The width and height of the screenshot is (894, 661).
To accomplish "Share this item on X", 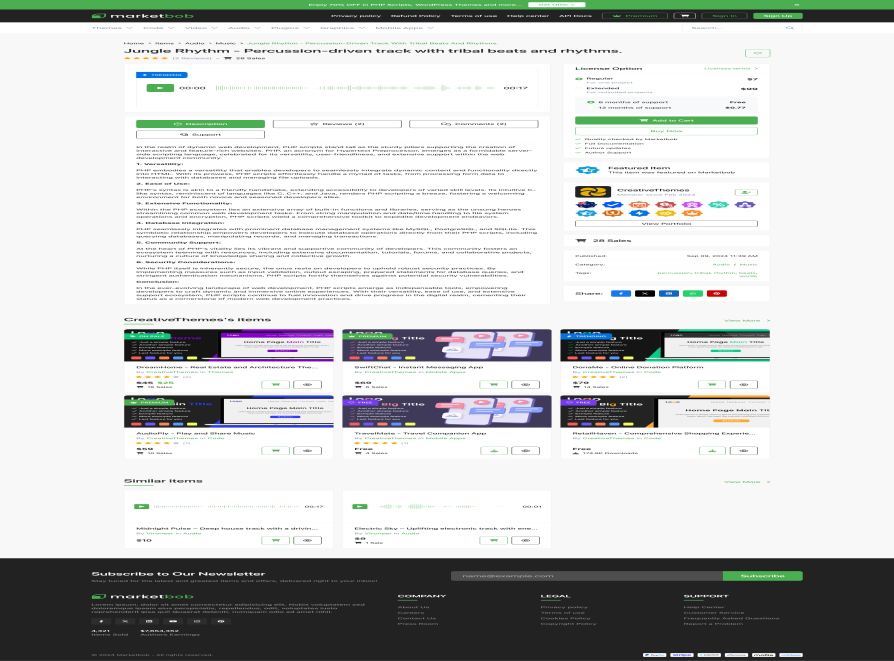I will click(645, 293).
